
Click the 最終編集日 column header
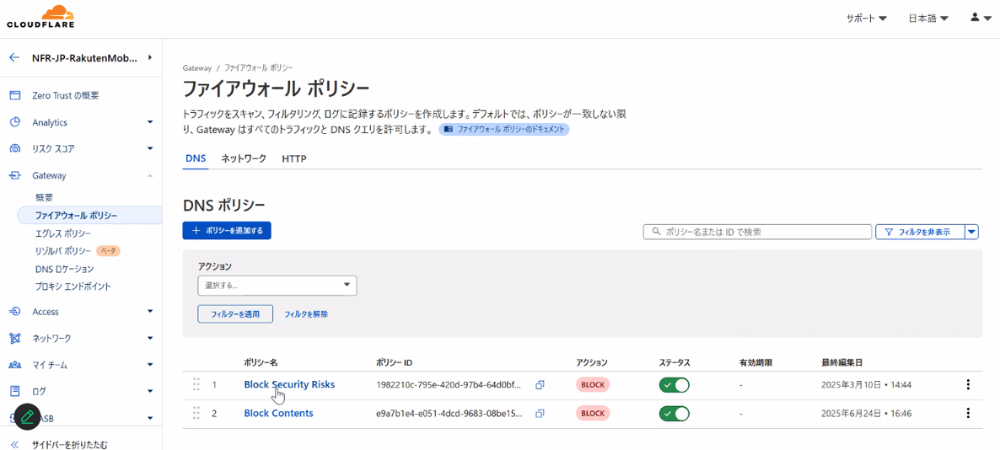point(842,363)
